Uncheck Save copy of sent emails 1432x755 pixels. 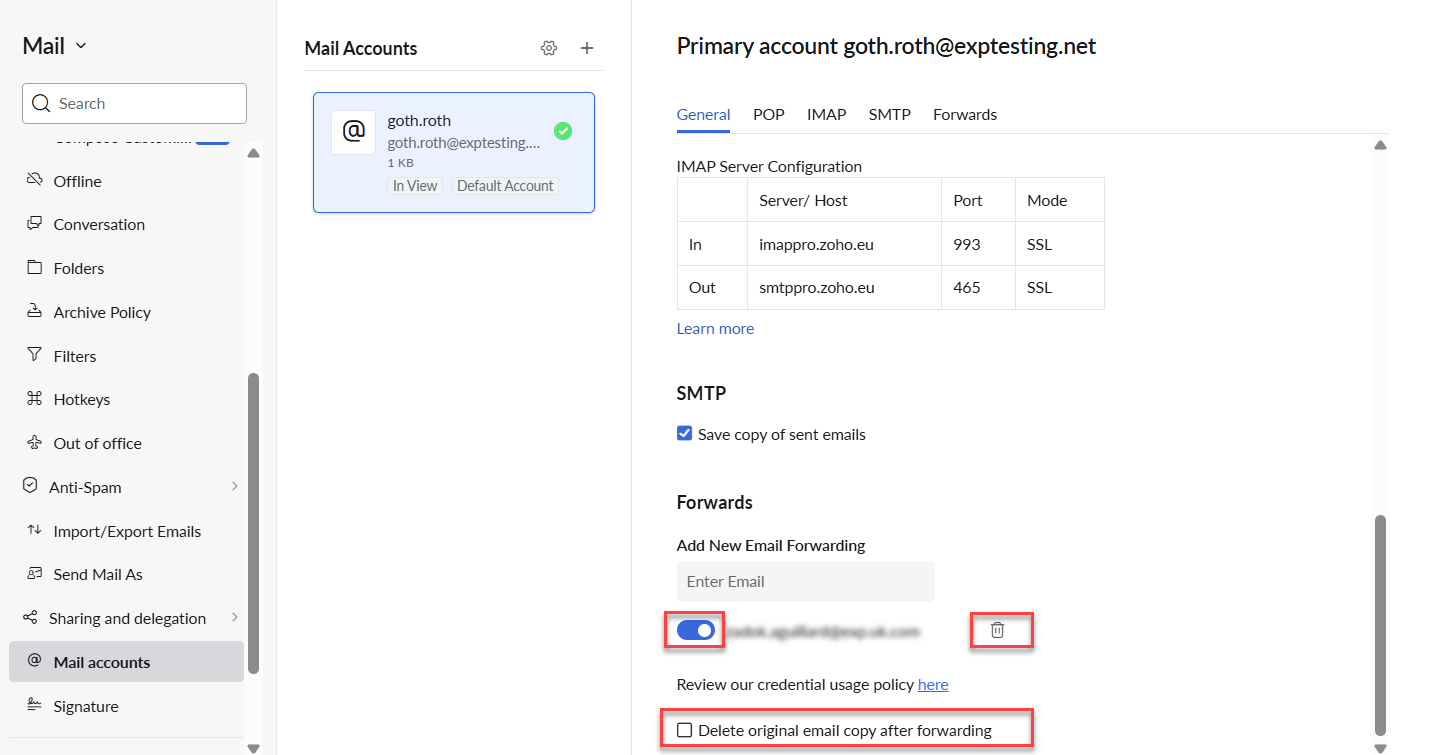685,434
